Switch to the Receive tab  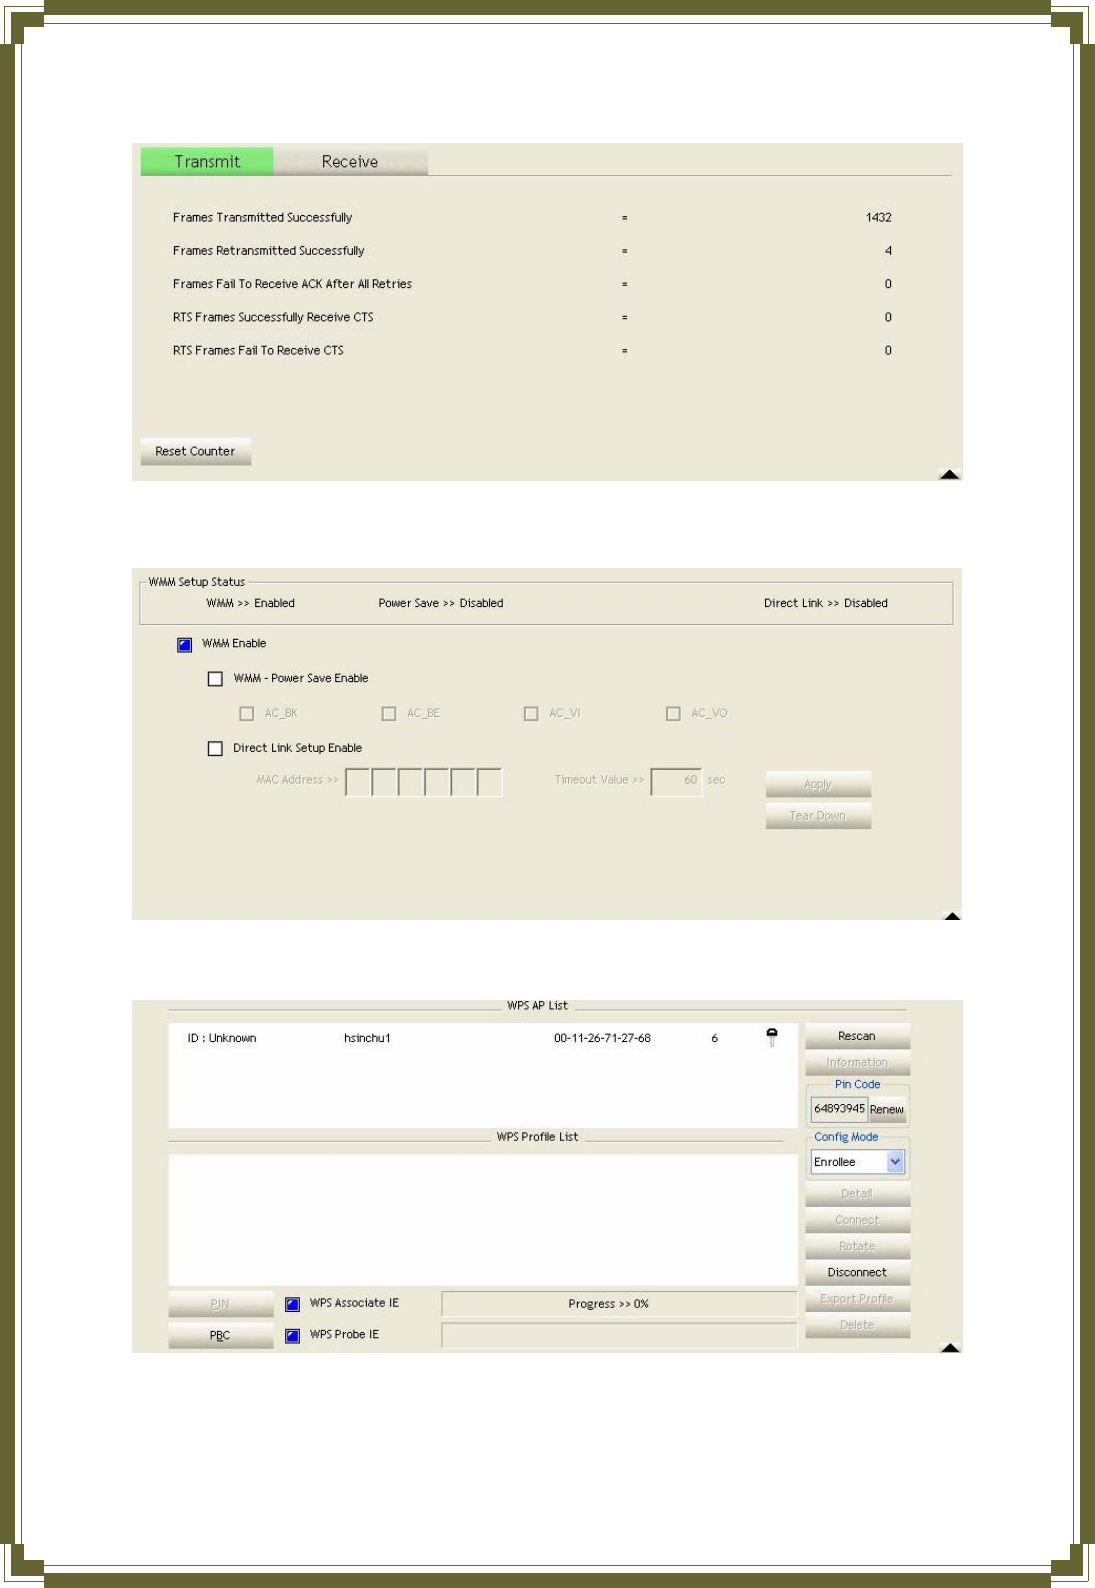[350, 161]
